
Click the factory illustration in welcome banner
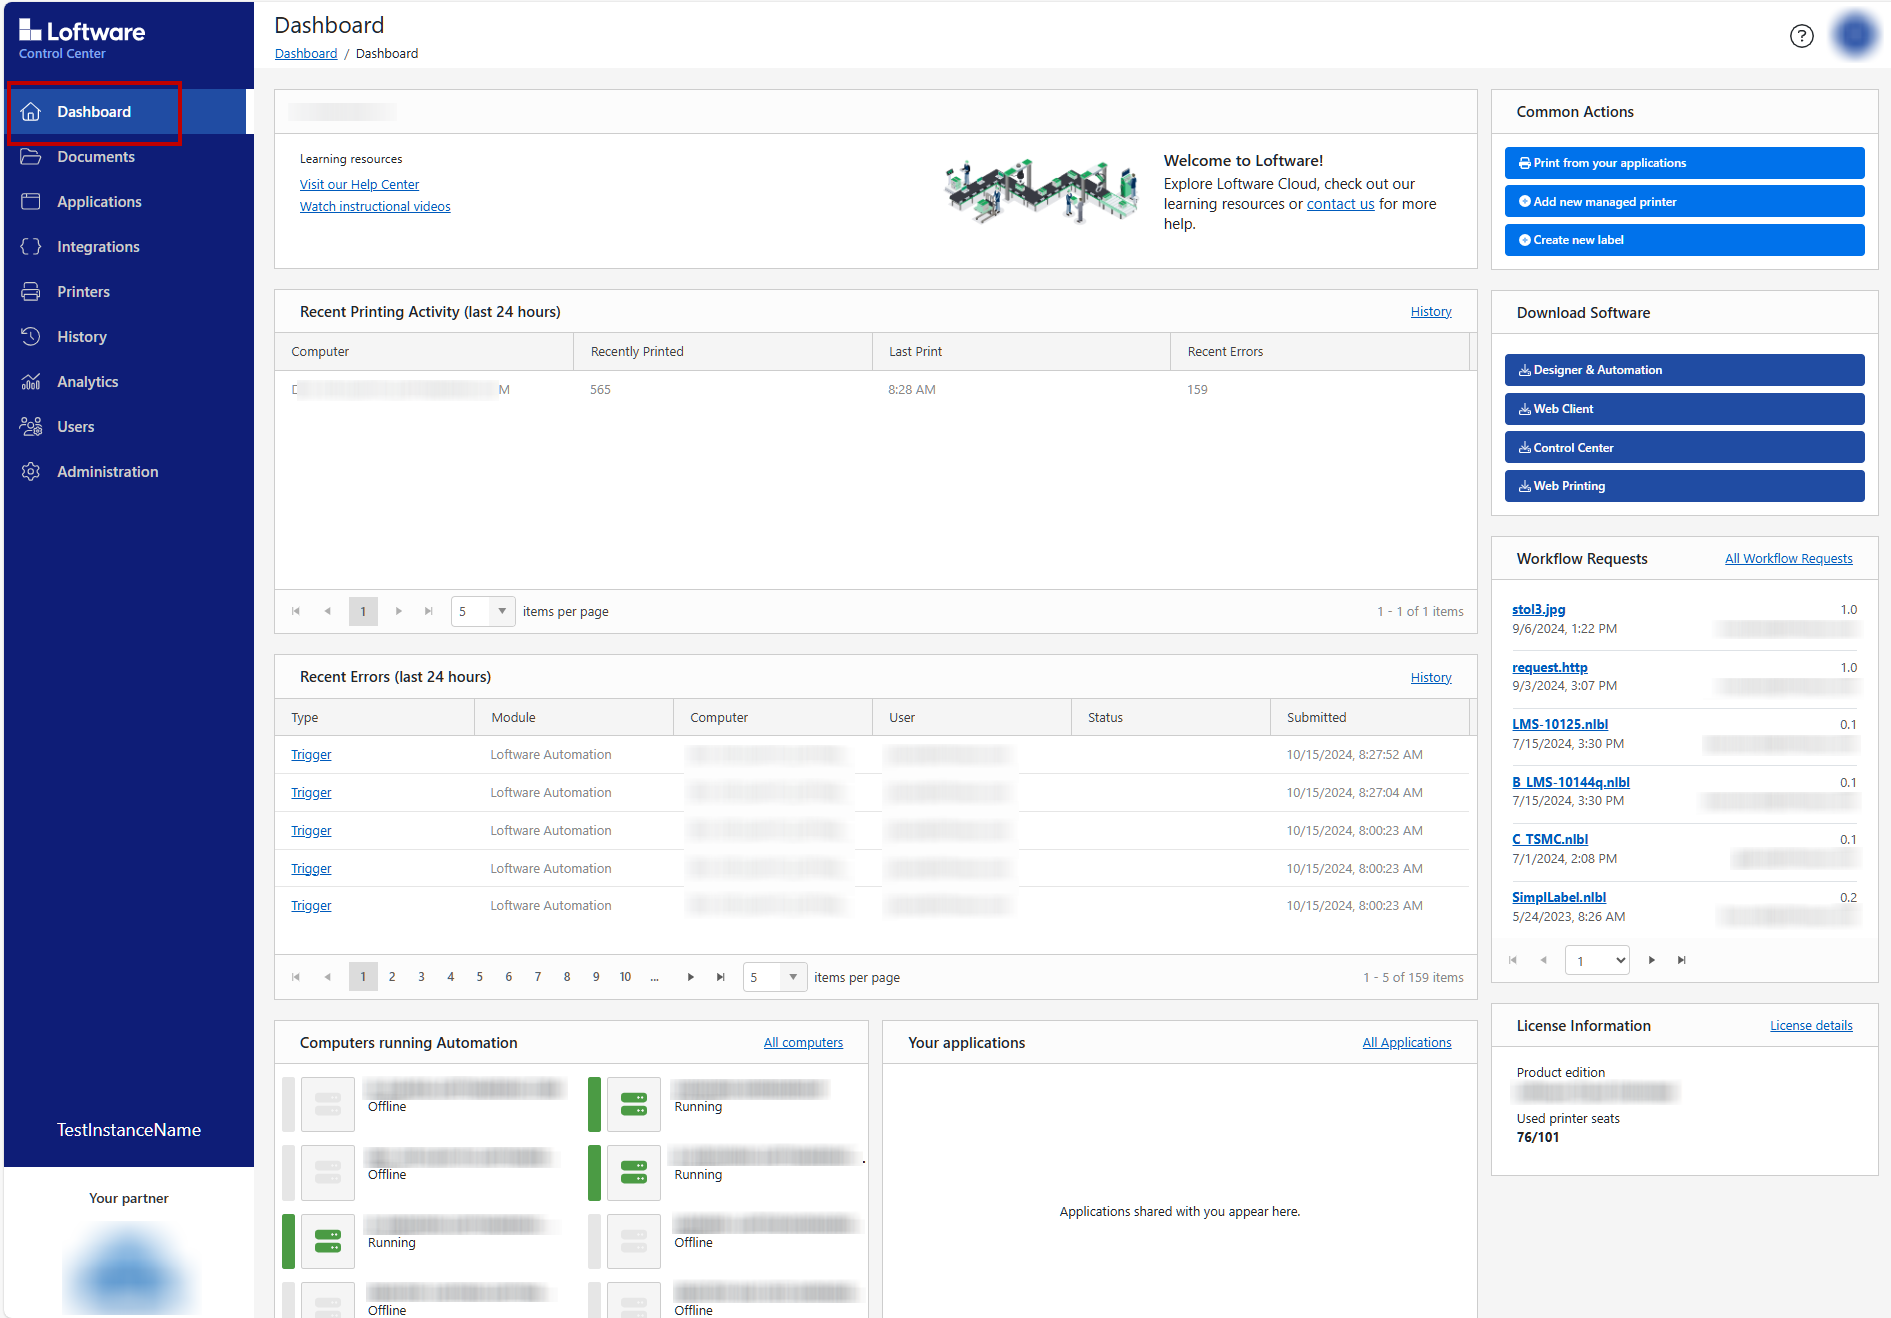(x=1042, y=192)
